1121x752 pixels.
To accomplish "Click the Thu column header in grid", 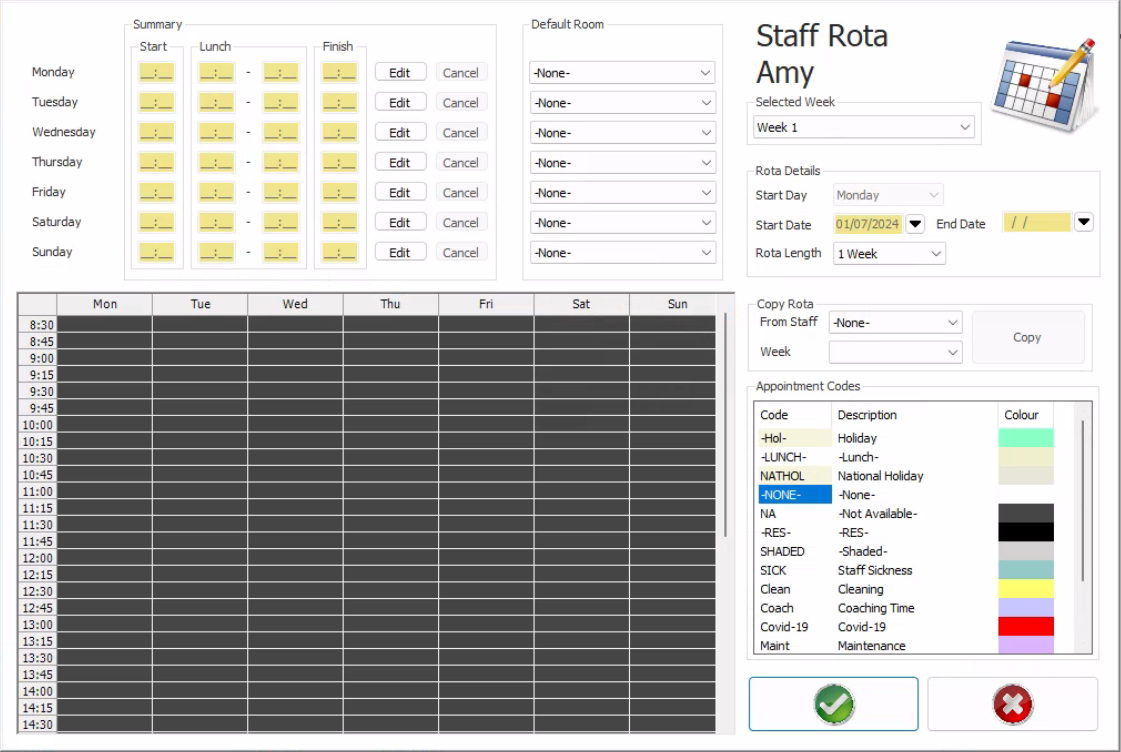I will pyautogui.click(x=390, y=304).
